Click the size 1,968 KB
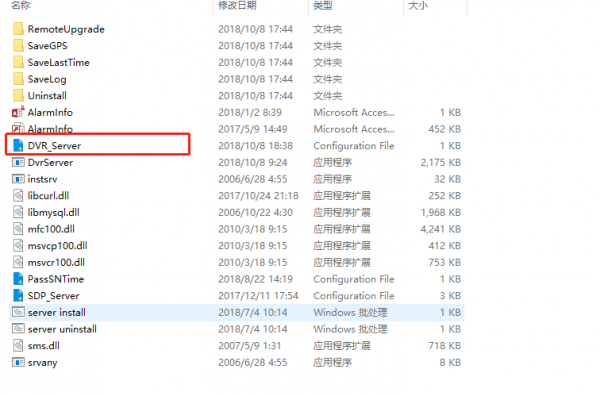This screenshot has height=396, width=600. [441, 212]
